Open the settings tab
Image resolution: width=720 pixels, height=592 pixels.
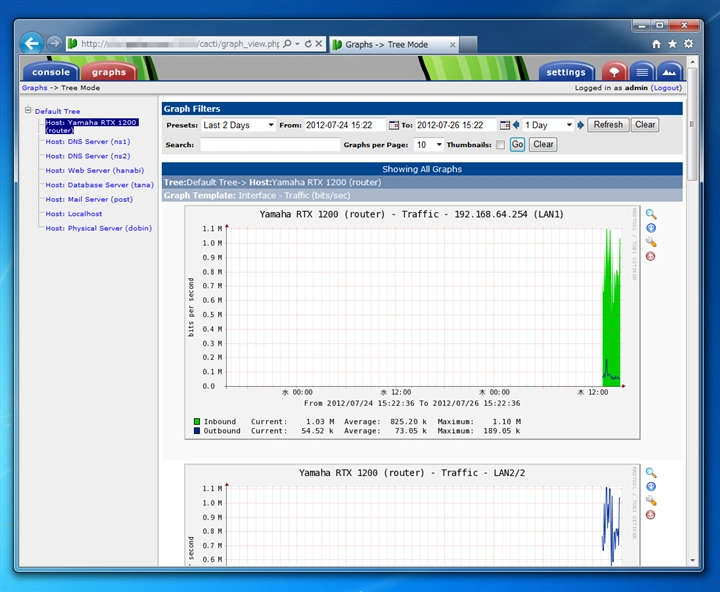(566, 72)
